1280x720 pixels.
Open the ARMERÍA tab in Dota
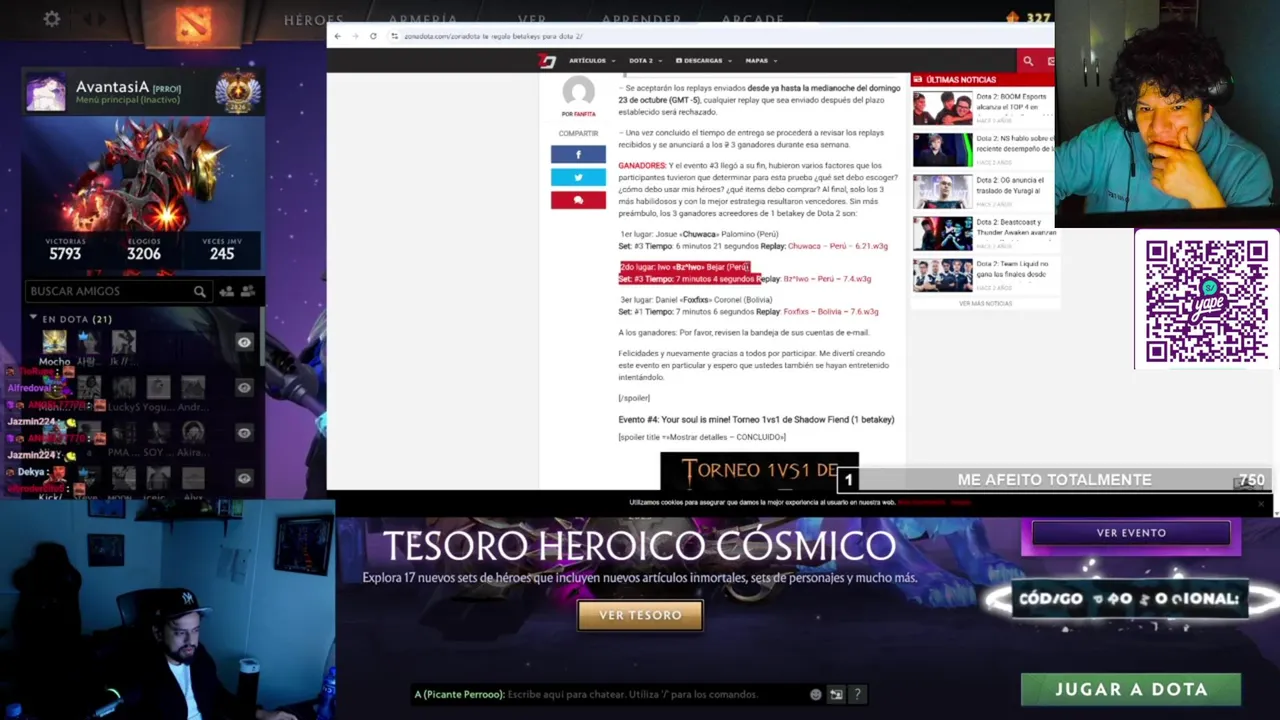pyautogui.click(x=423, y=20)
